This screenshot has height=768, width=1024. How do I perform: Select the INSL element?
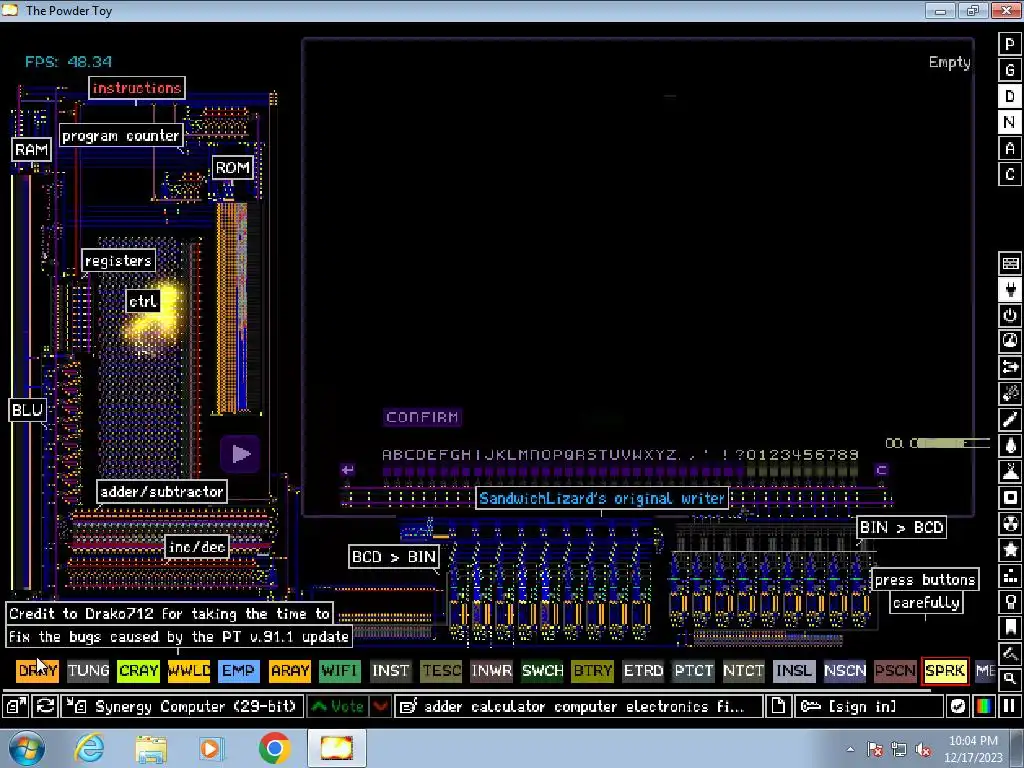(794, 671)
